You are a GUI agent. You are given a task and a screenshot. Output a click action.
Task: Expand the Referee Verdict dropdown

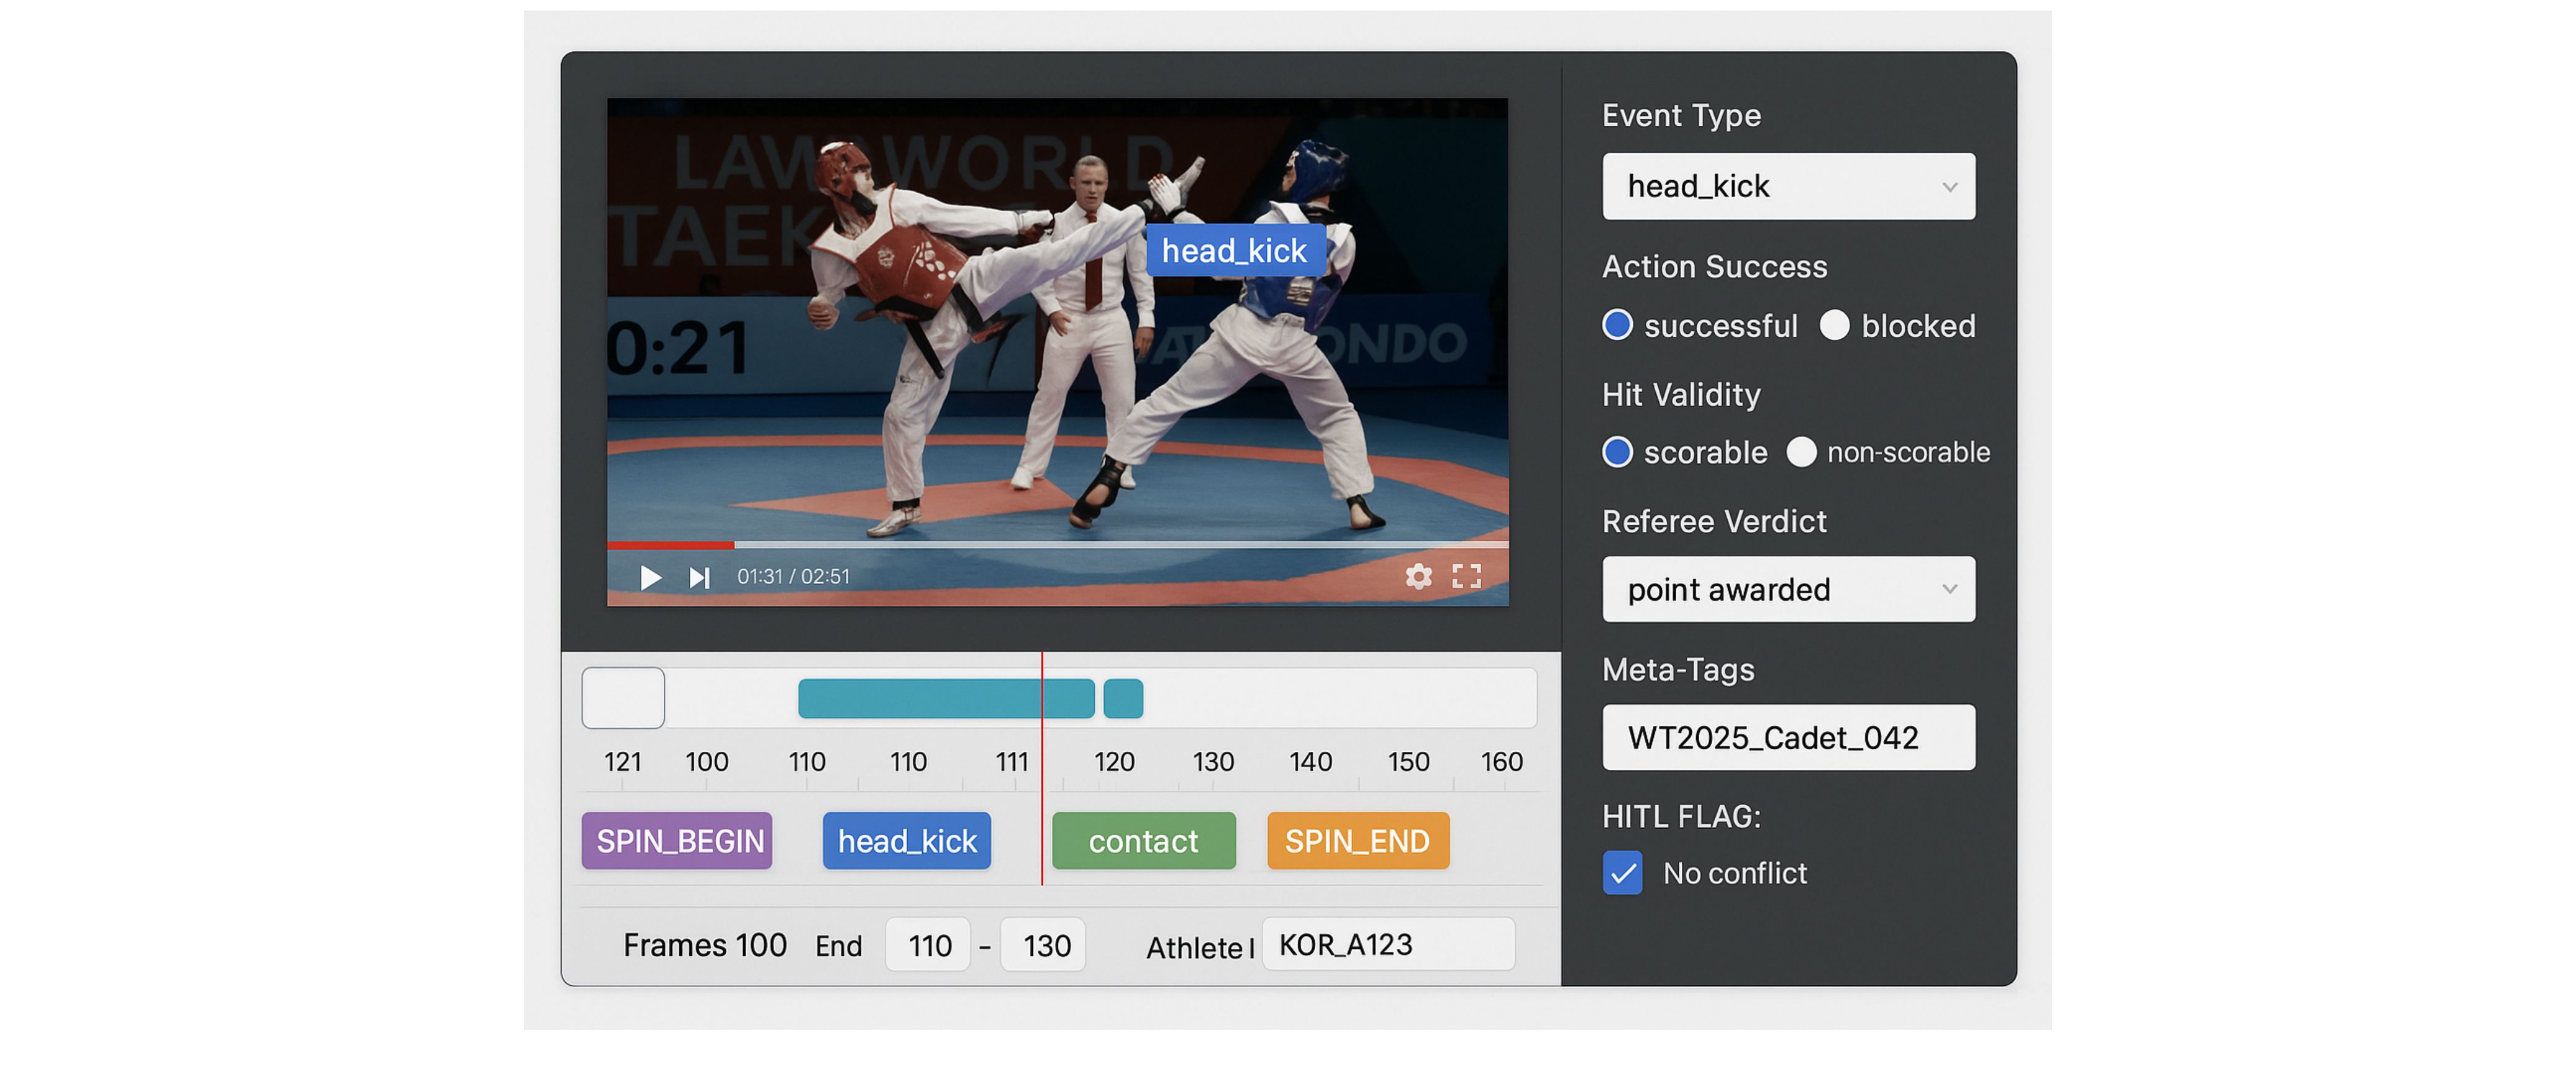(x=1788, y=589)
